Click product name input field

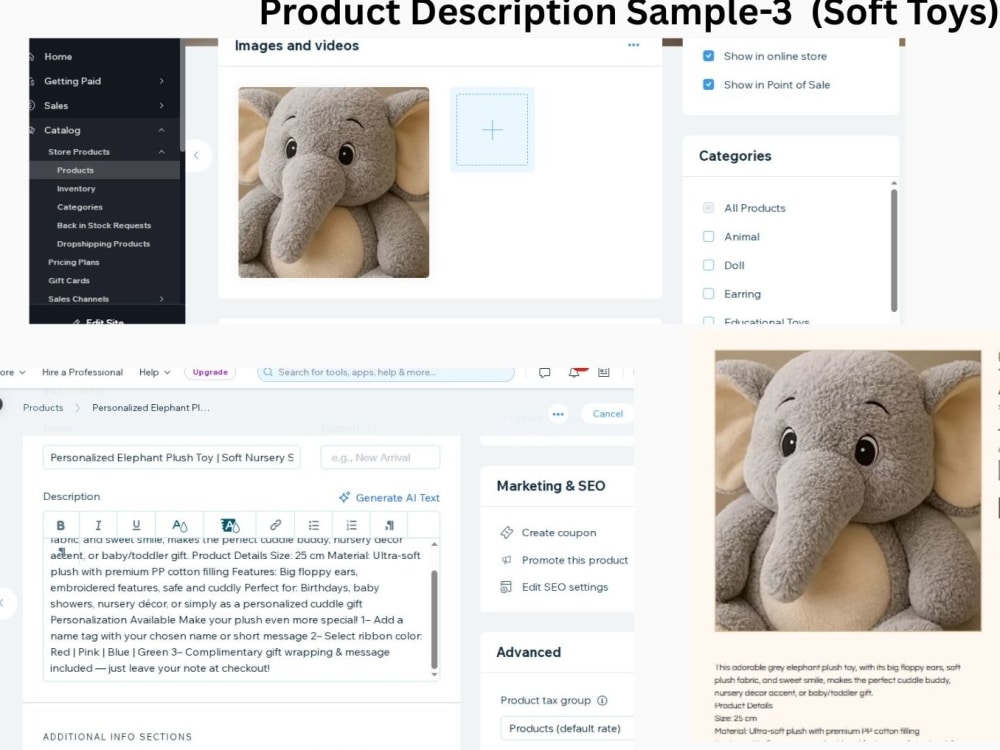click(172, 457)
